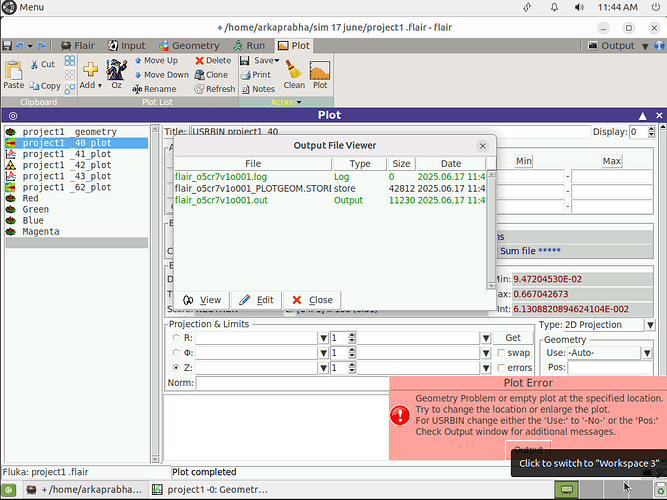Screen dimensions: 667x500
Task: Collapse the Plot panel with triangle icon
Action: (643, 116)
